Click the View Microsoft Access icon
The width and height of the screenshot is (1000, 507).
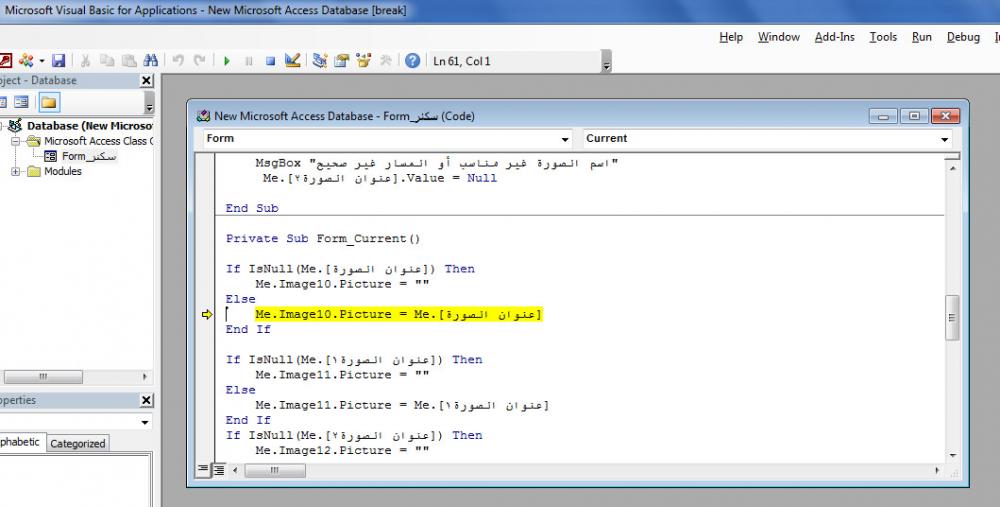click(4, 61)
